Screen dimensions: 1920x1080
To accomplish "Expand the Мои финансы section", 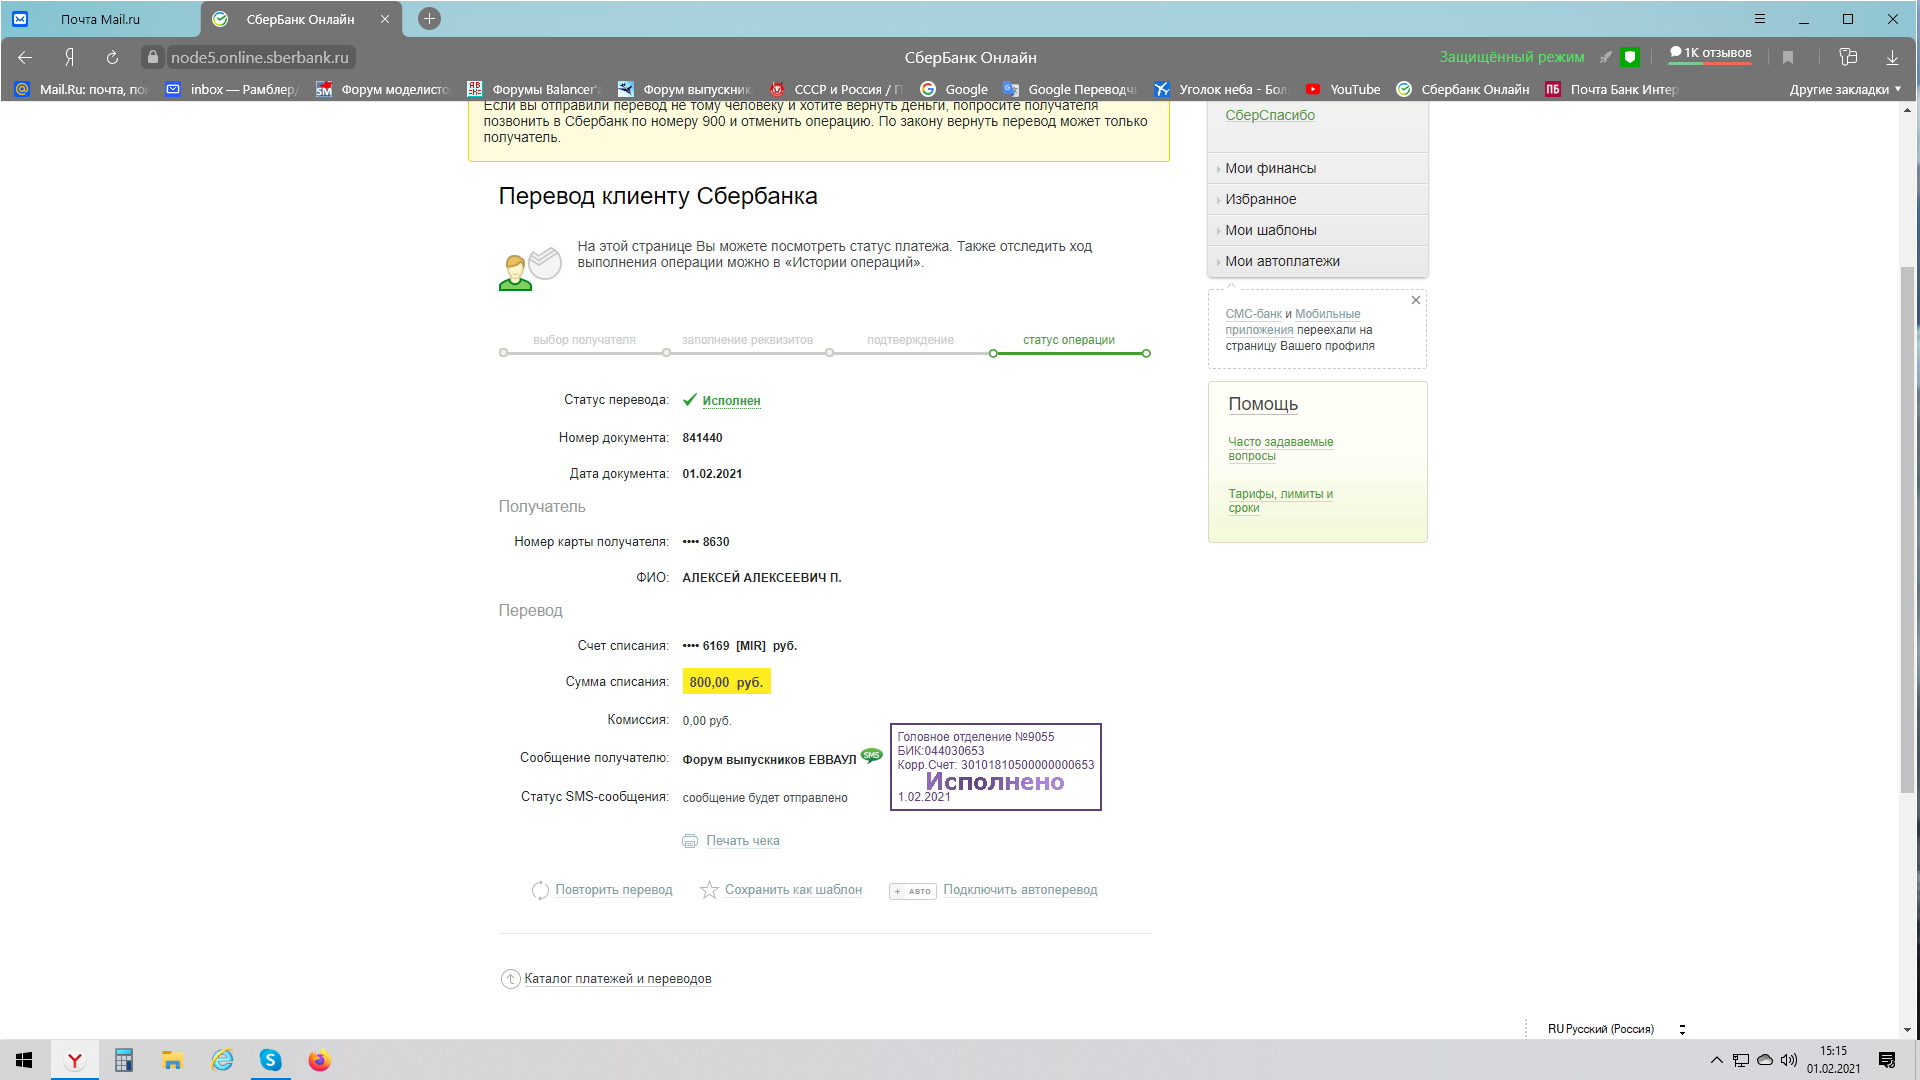I will (x=1270, y=168).
